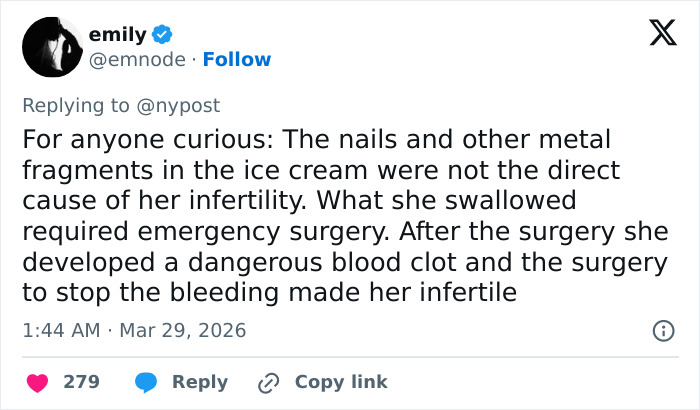Screen dimensions: 700x410
Task: Click the Mar 29, 2026 date
Action: 182,330
